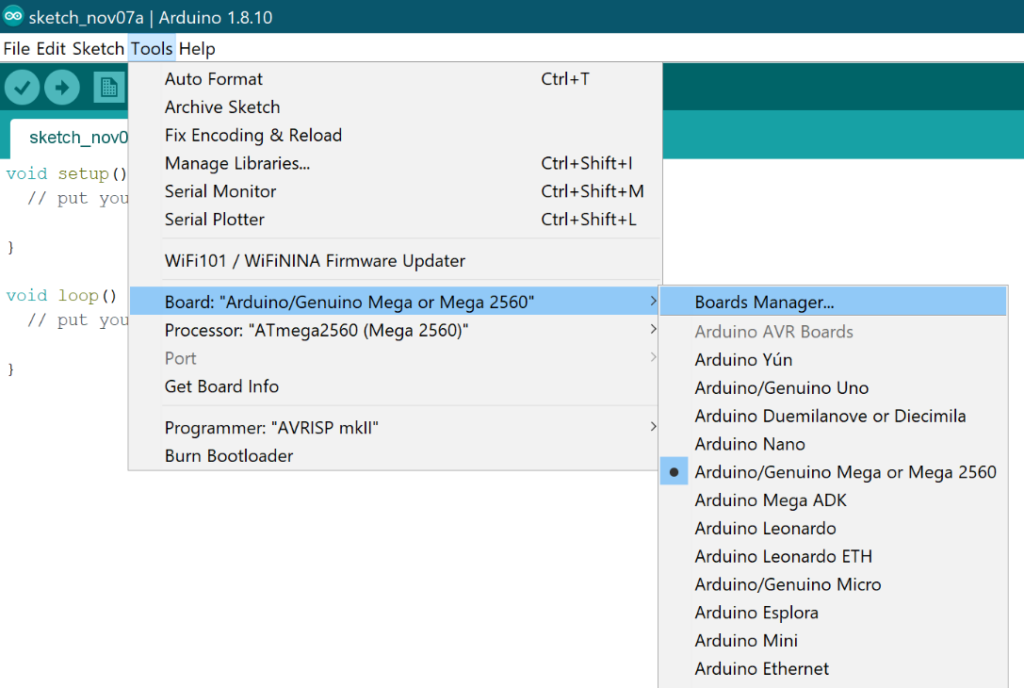Open WiFi101 / WiFiNINA Firmware Updater
Viewport: 1024px width, 688px height.
(x=394, y=261)
